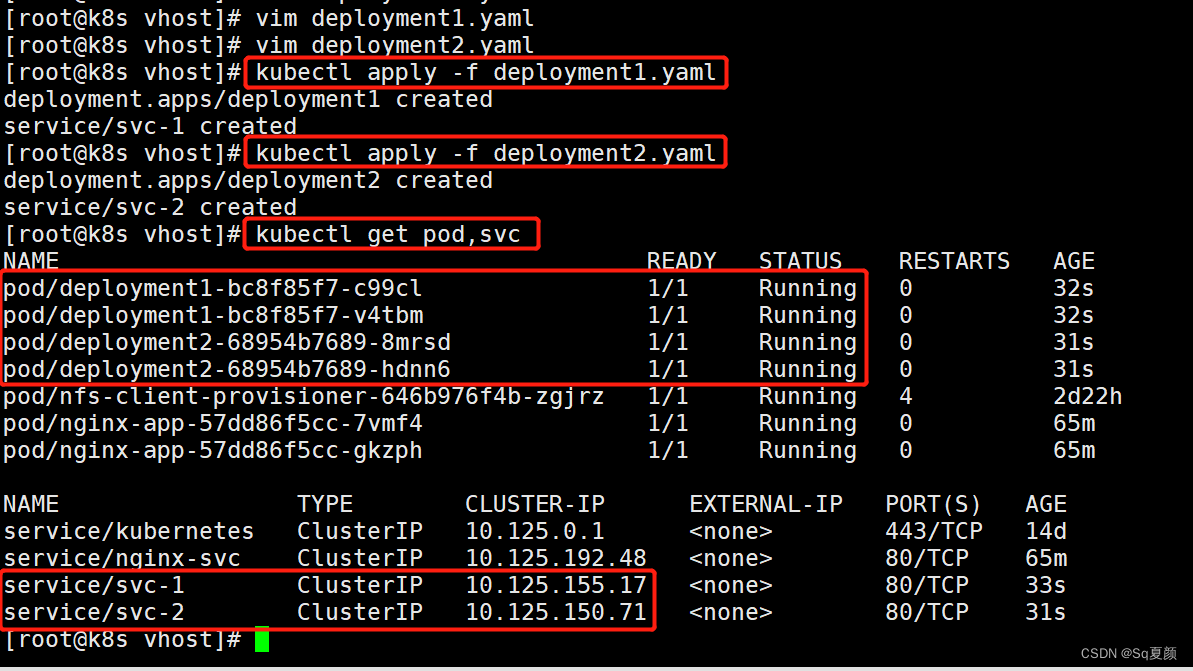The image size is (1193, 671).
Task: Click cluster IP 10.125.150.71 of svc-2
Action: tap(555, 612)
